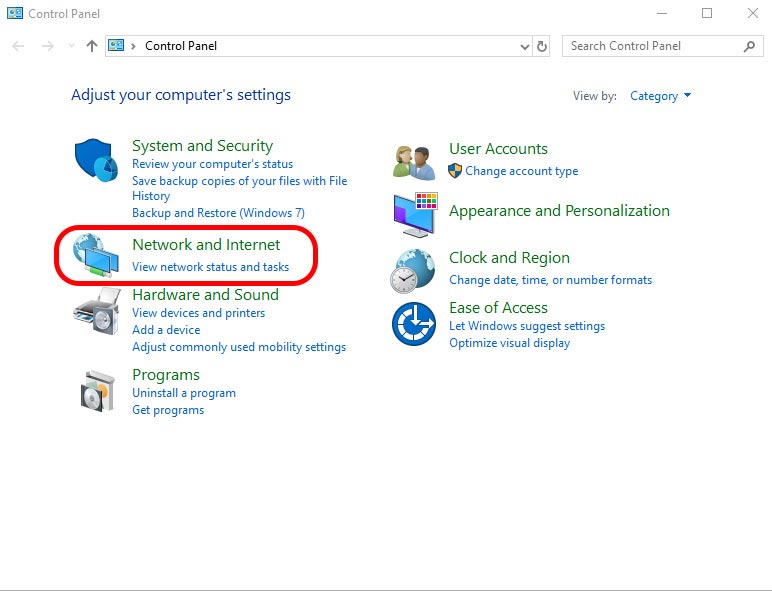This screenshot has width=772, height=591.
Task: Open Clock and Region category
Action: click(x=510, y=258)
